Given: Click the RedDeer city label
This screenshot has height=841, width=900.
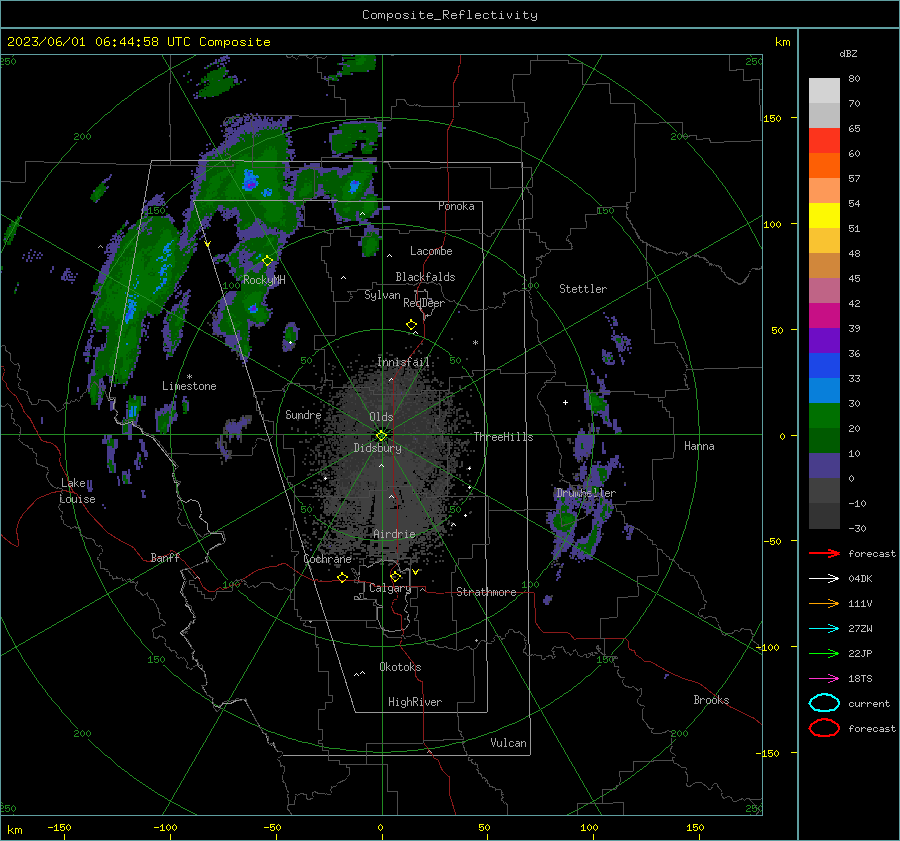Looking at the screenshot, I should click(x=424, y=303).
